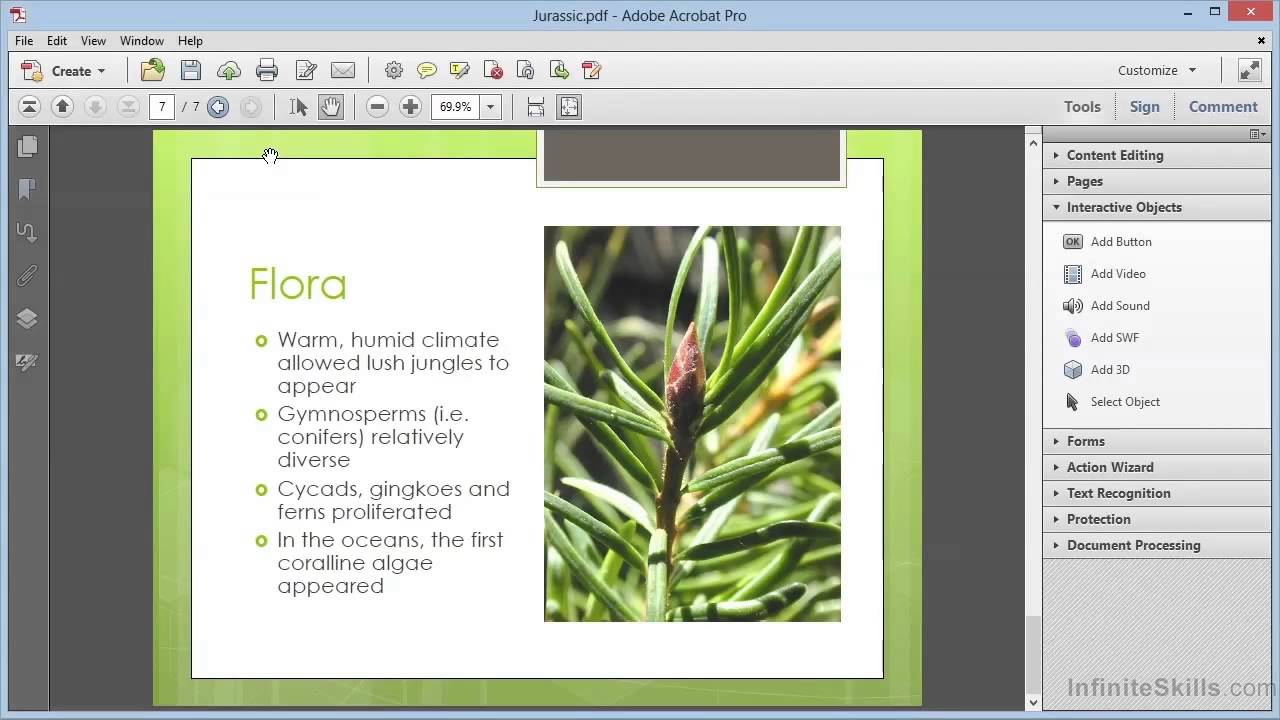Click the current page number field
Screen dimensions: 1280x720
[x=162, y=106]
